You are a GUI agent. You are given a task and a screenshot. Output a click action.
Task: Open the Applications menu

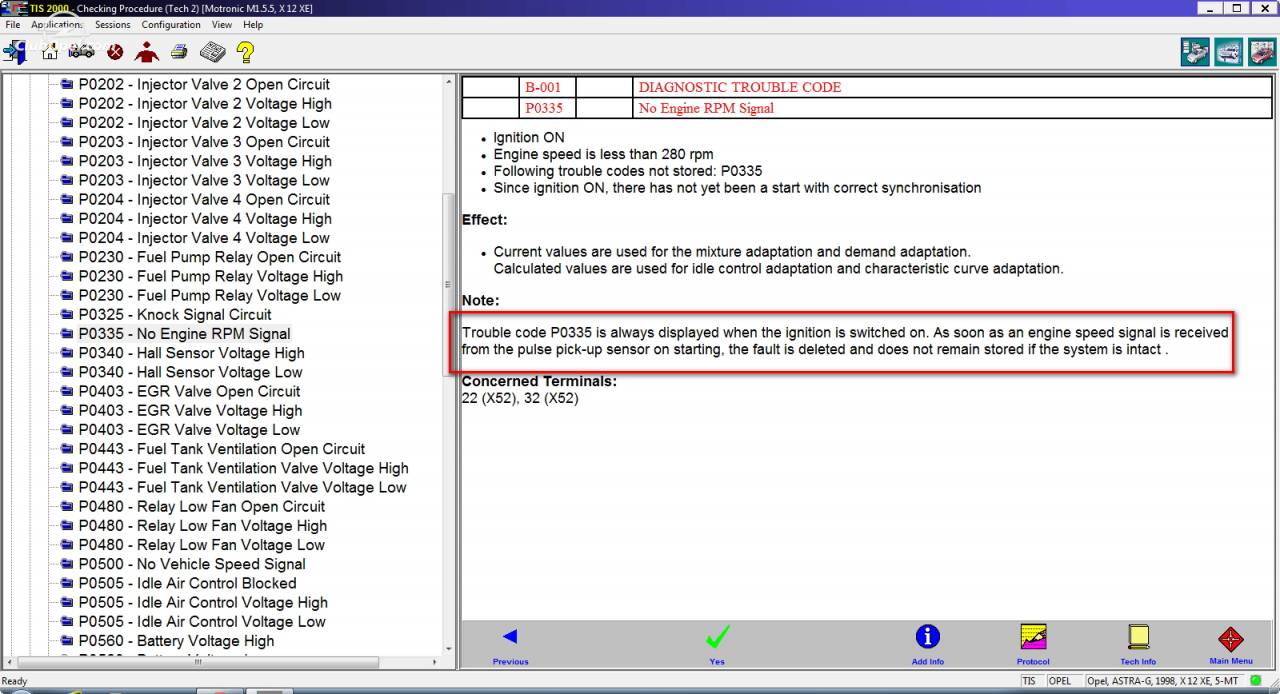pyautogui.click(x=56, y=25)
